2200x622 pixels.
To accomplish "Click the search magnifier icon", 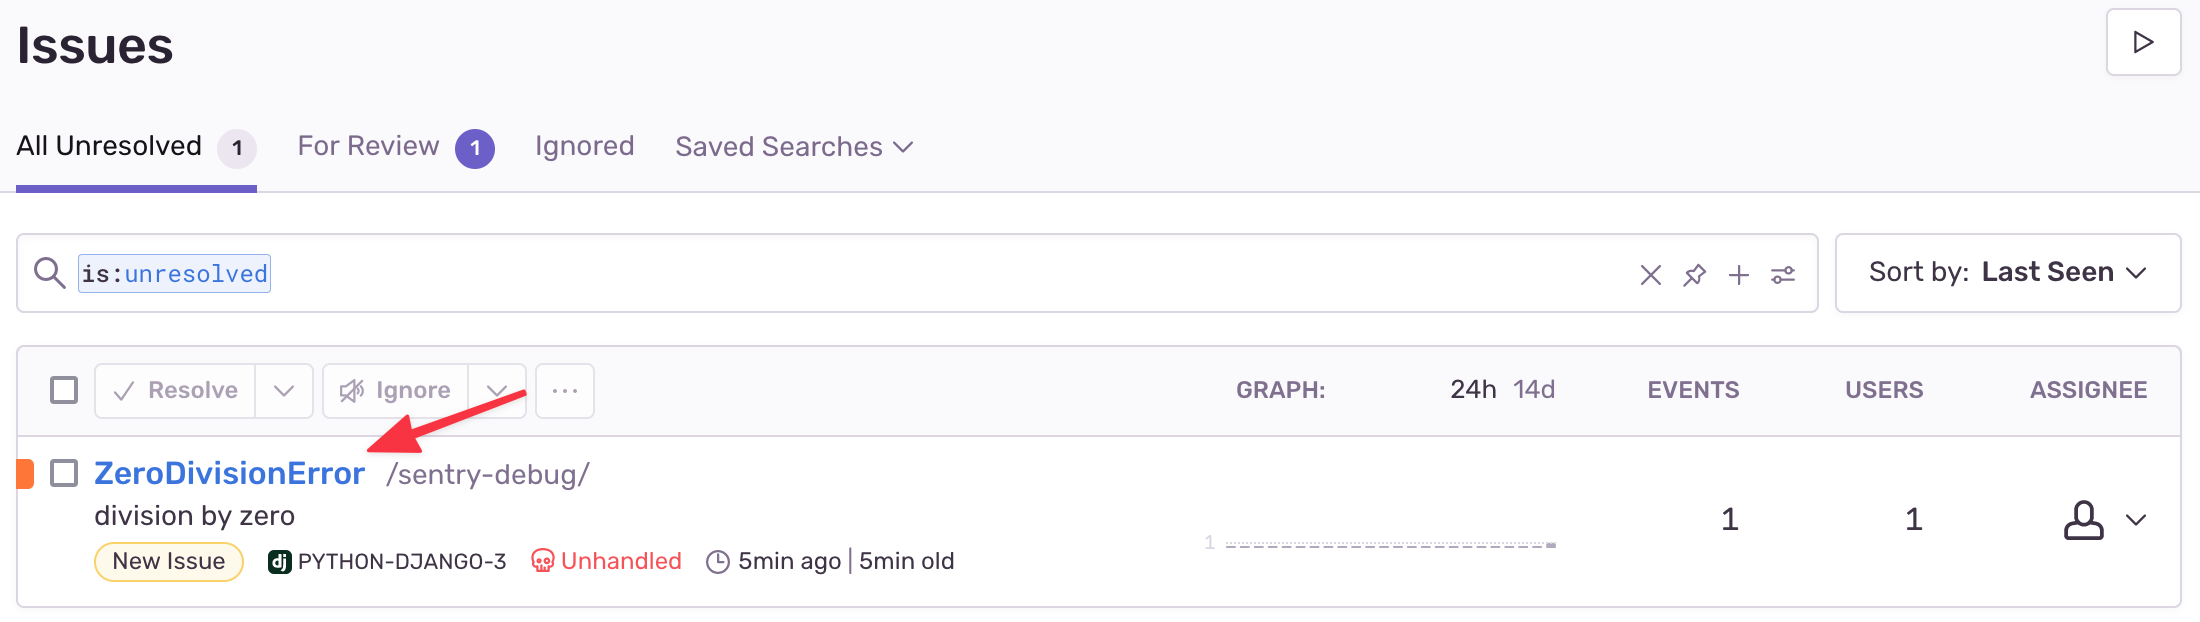I will pos(49,272).
